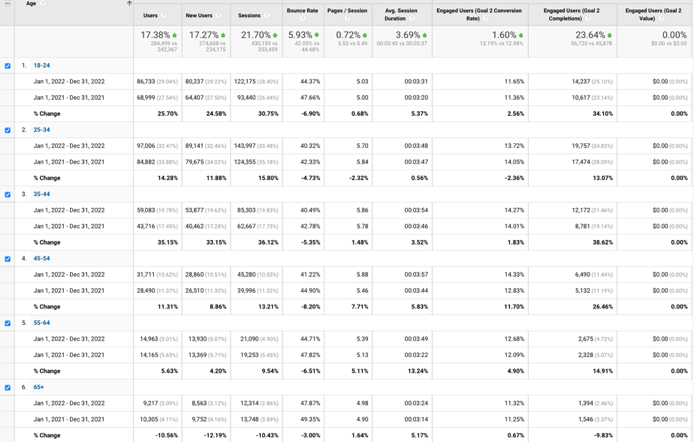
Task: Click the help icon beside Pages / Session
Action: click(x=348, y=18)
